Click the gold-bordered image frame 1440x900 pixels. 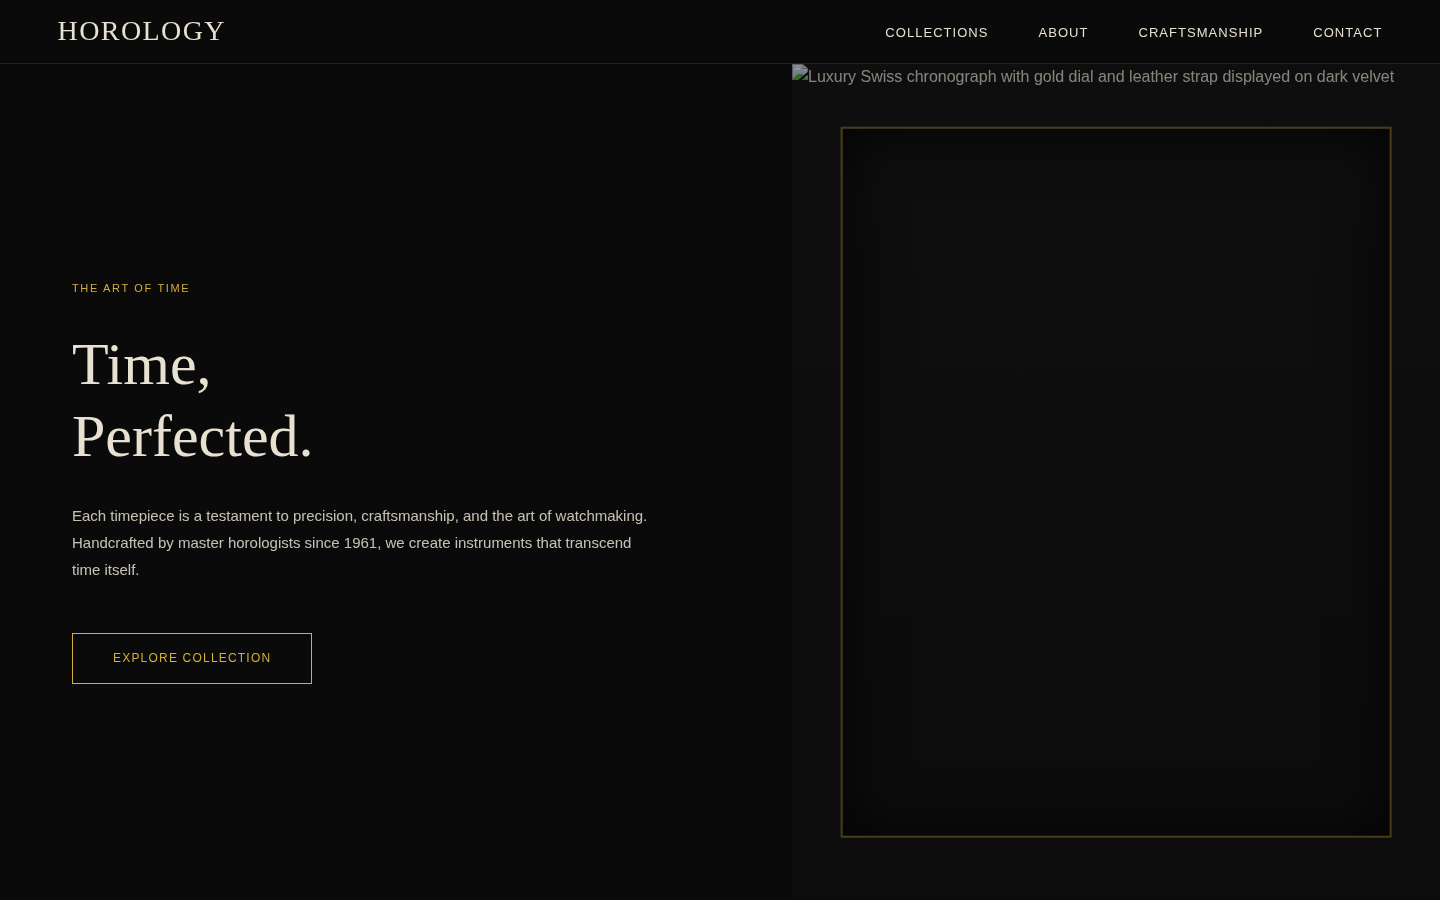coord(1116,481)
